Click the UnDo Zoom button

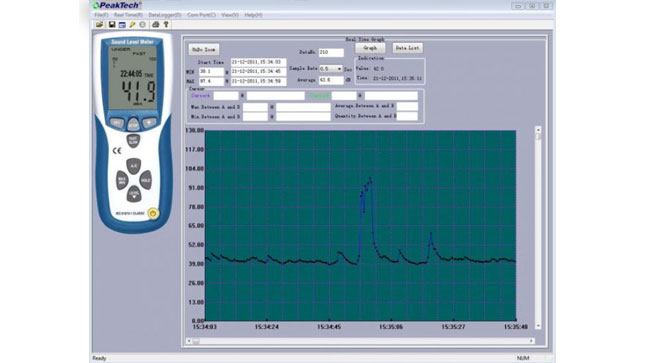pos(204,50)
